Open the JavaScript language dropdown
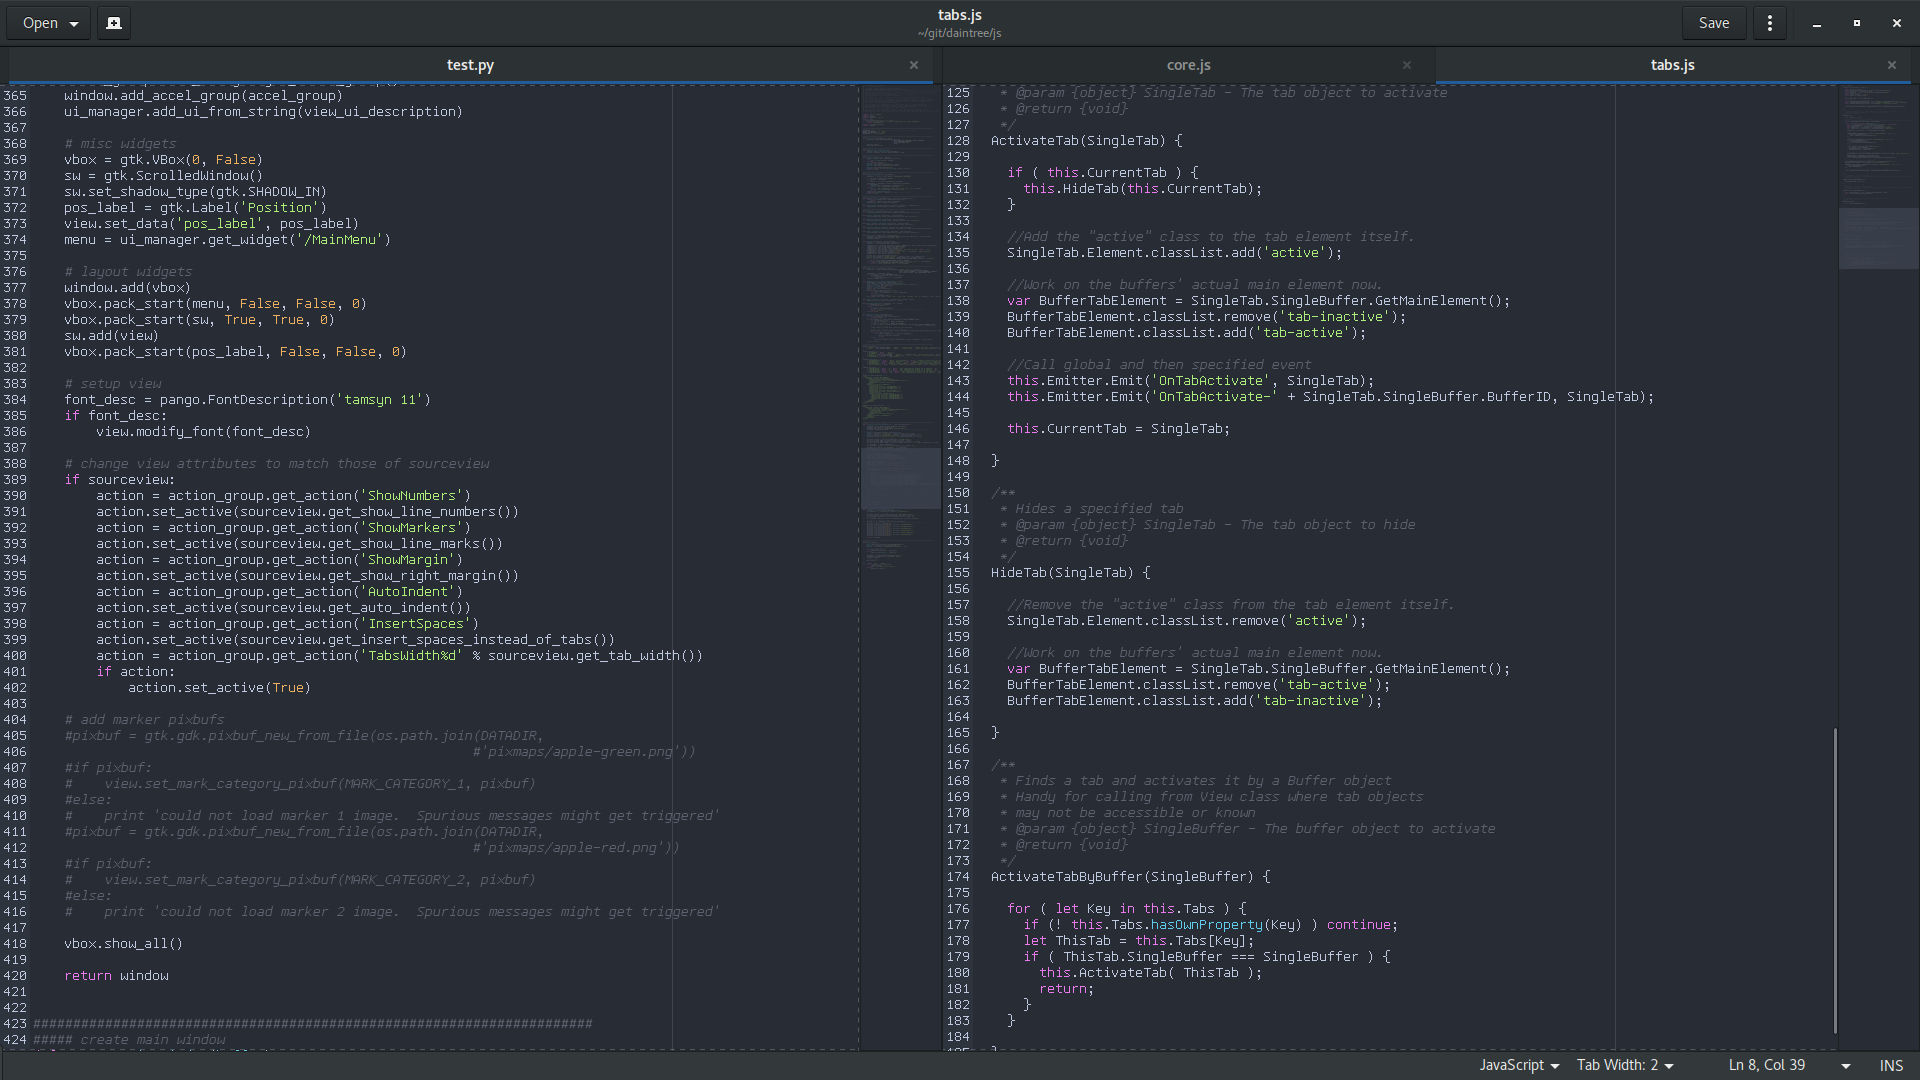This screenshot has height=1080, width=1920. tap(1519, 1066)
